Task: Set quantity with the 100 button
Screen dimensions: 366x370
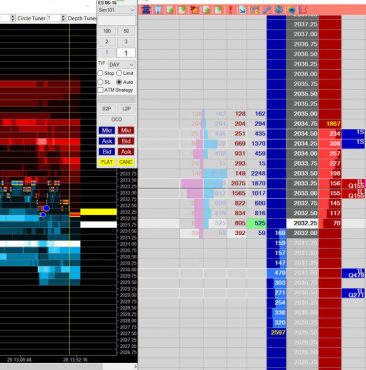Action: [107, 31]
